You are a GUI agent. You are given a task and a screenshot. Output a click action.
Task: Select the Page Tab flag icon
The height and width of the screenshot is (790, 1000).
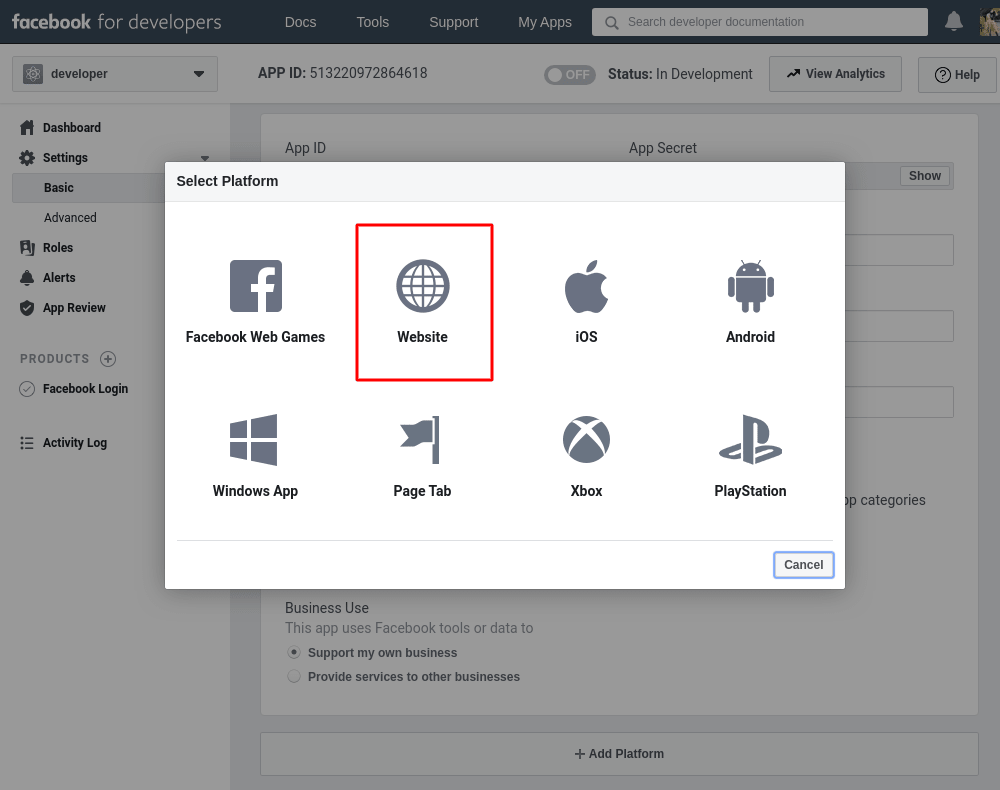tap(420, 439)
